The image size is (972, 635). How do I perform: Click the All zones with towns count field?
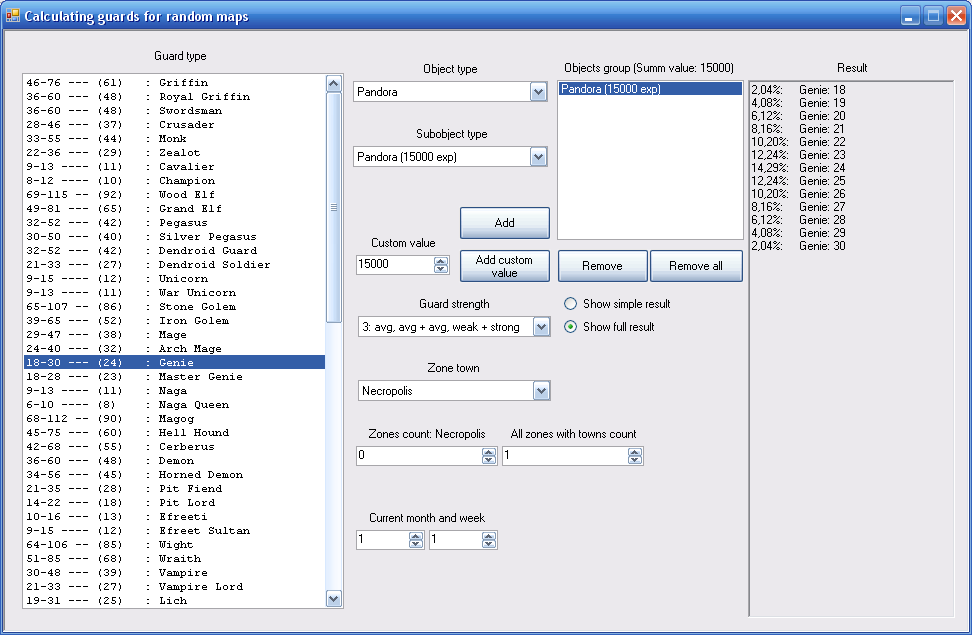pos(565,456)
